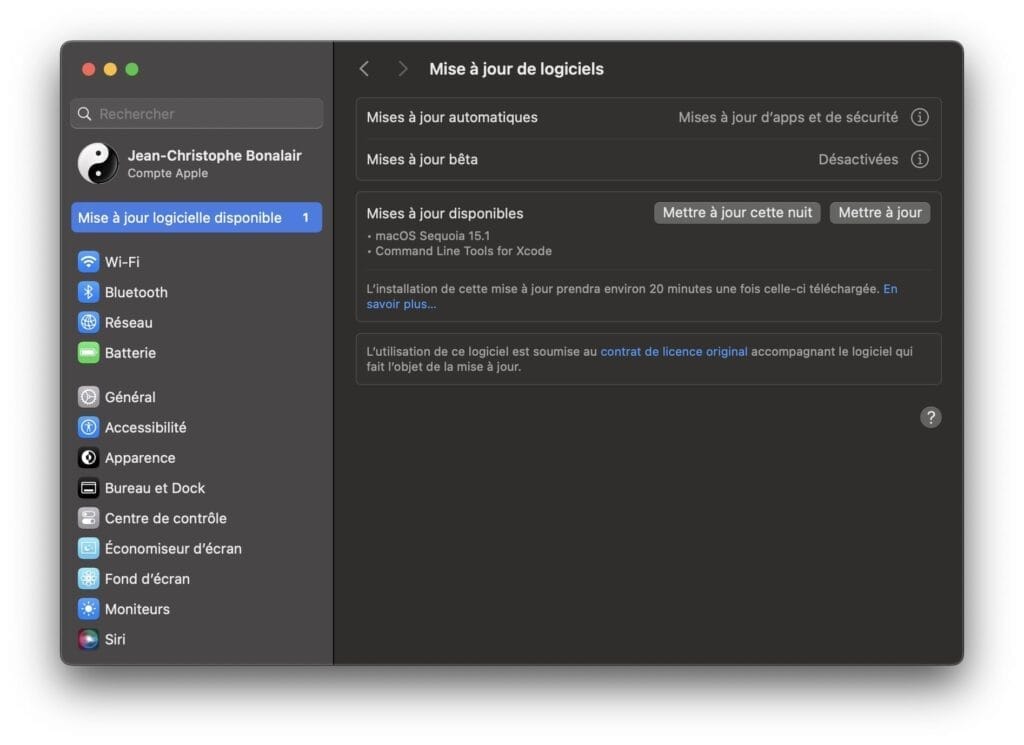The width and height of the screenshot is (1024, 745).
Task: Click the Mettre à jour button
Action: coord(879,212)
